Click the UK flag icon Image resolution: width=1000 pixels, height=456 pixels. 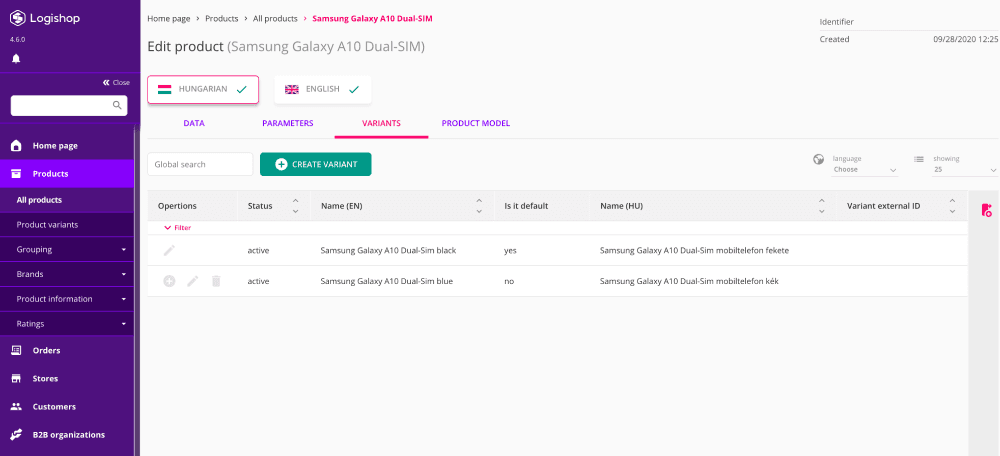292,89
